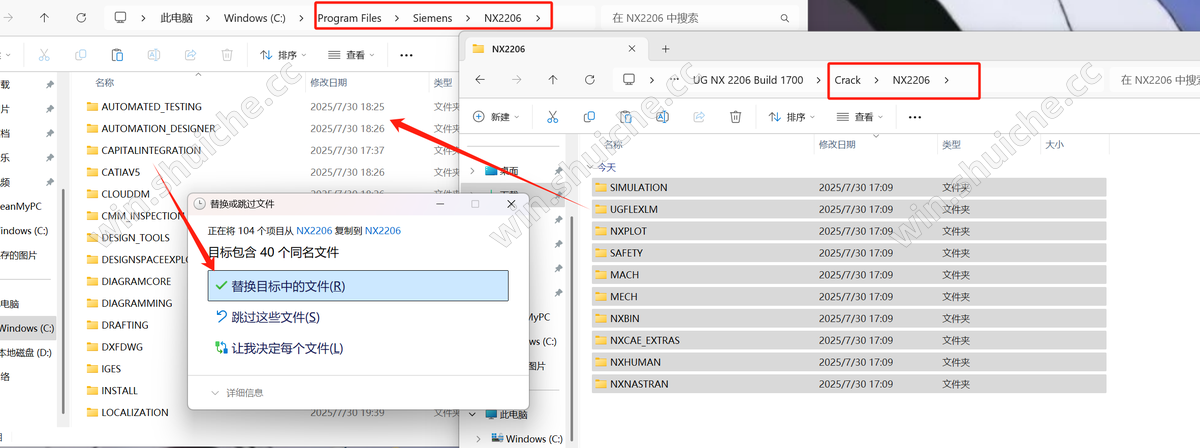Click the Copy icon in the left window toolbar
The width and height of the screenshot is (1200, 448).
tap(81, 55)
